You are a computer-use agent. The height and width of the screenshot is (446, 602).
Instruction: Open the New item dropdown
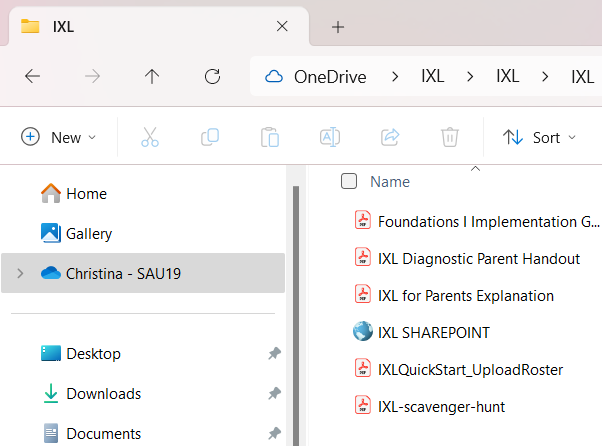tap(58, 137)
